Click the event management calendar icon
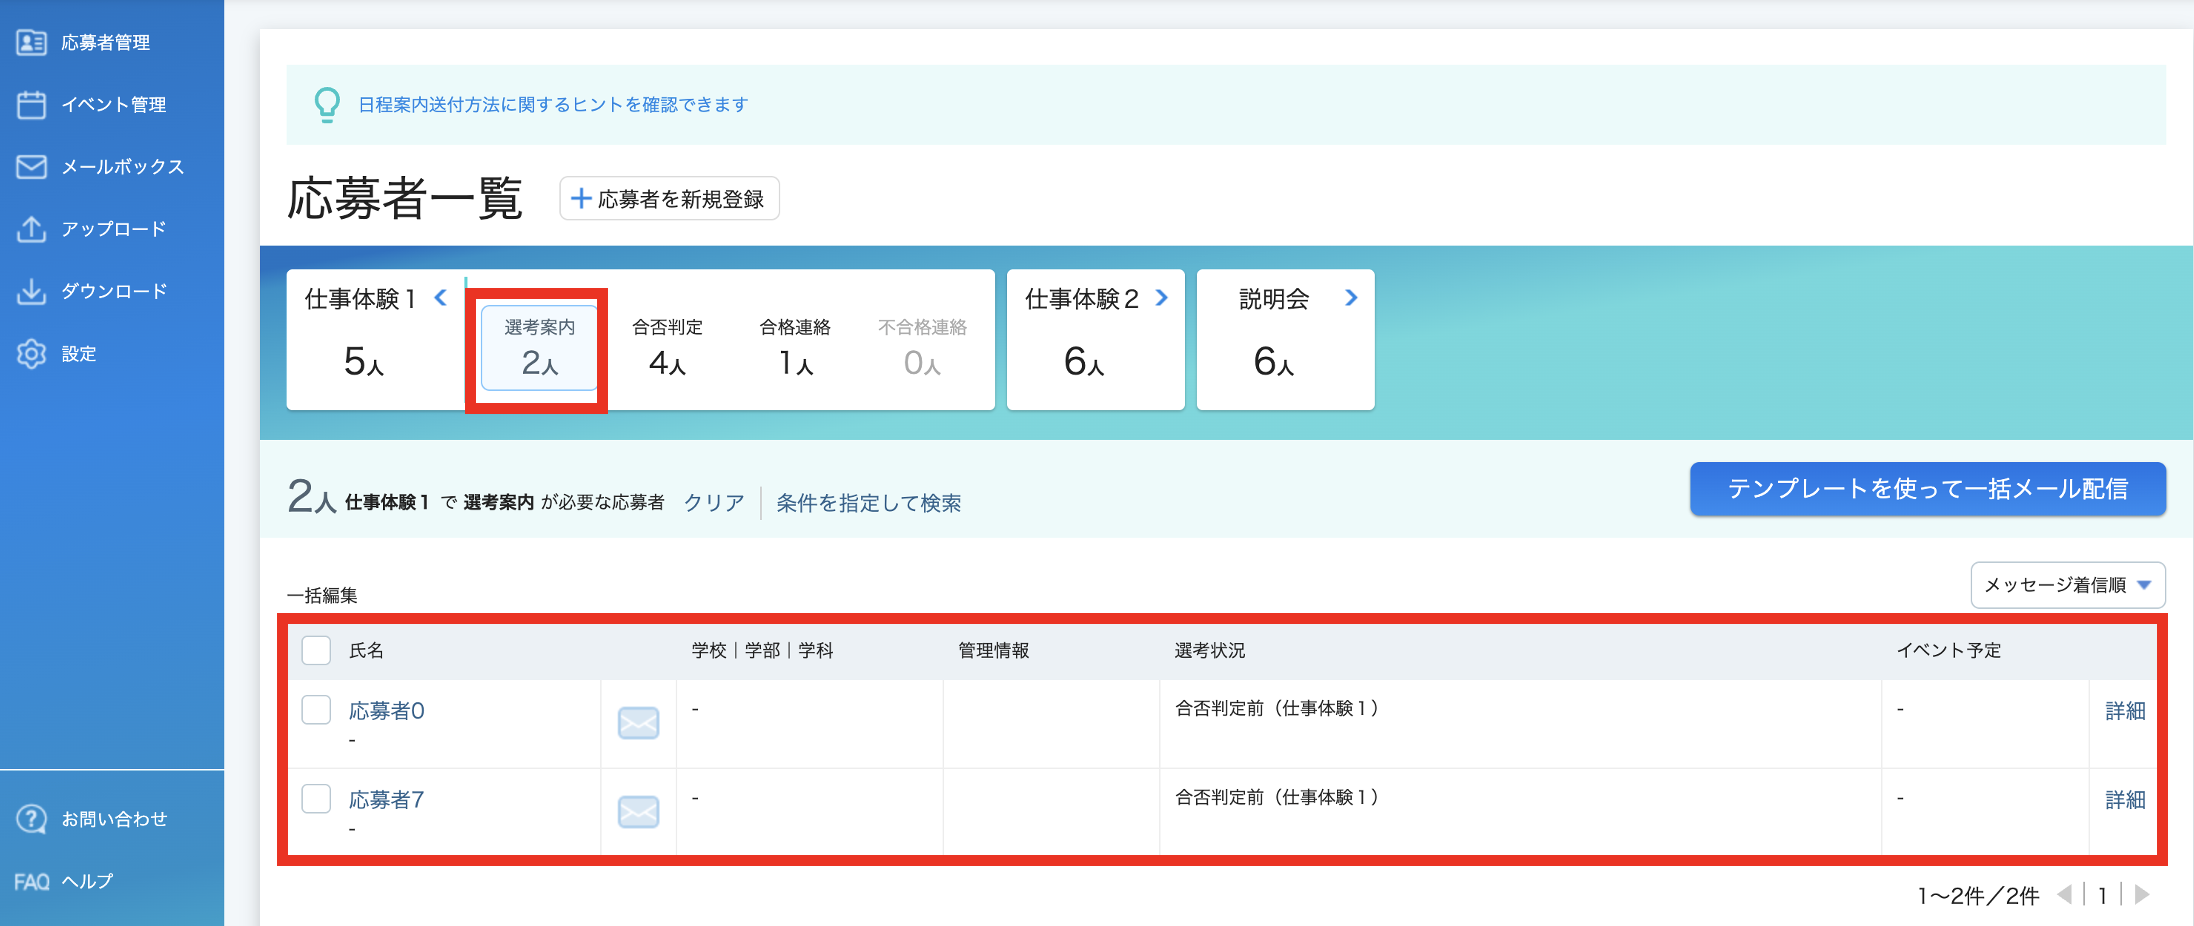2194x926 pixels. click(x=31, y=104)
